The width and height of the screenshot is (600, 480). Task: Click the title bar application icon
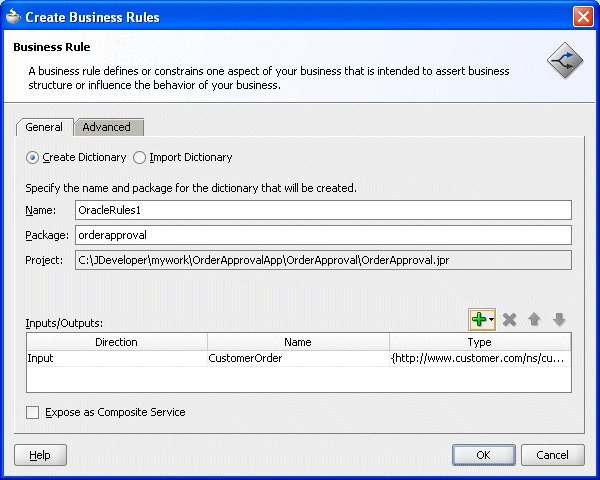click(x=13, y=16)
